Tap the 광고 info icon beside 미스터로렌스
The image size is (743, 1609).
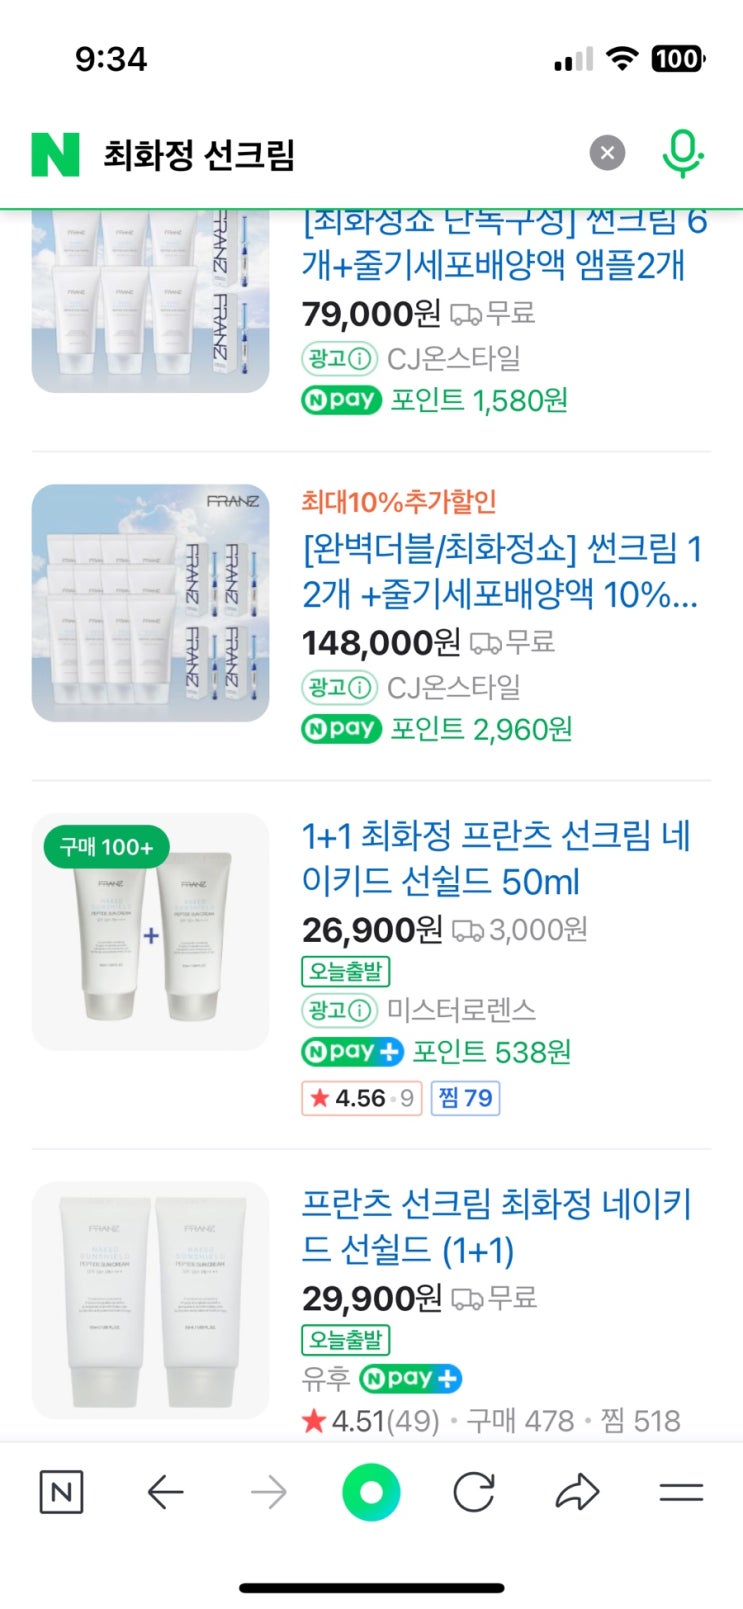(x=361, y=1010)
